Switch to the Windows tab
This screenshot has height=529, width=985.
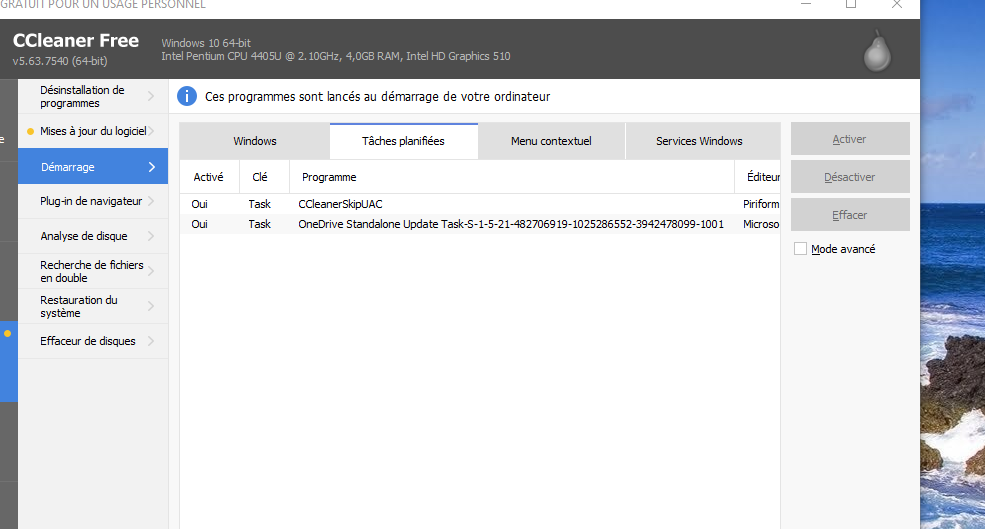click(254, 141)
